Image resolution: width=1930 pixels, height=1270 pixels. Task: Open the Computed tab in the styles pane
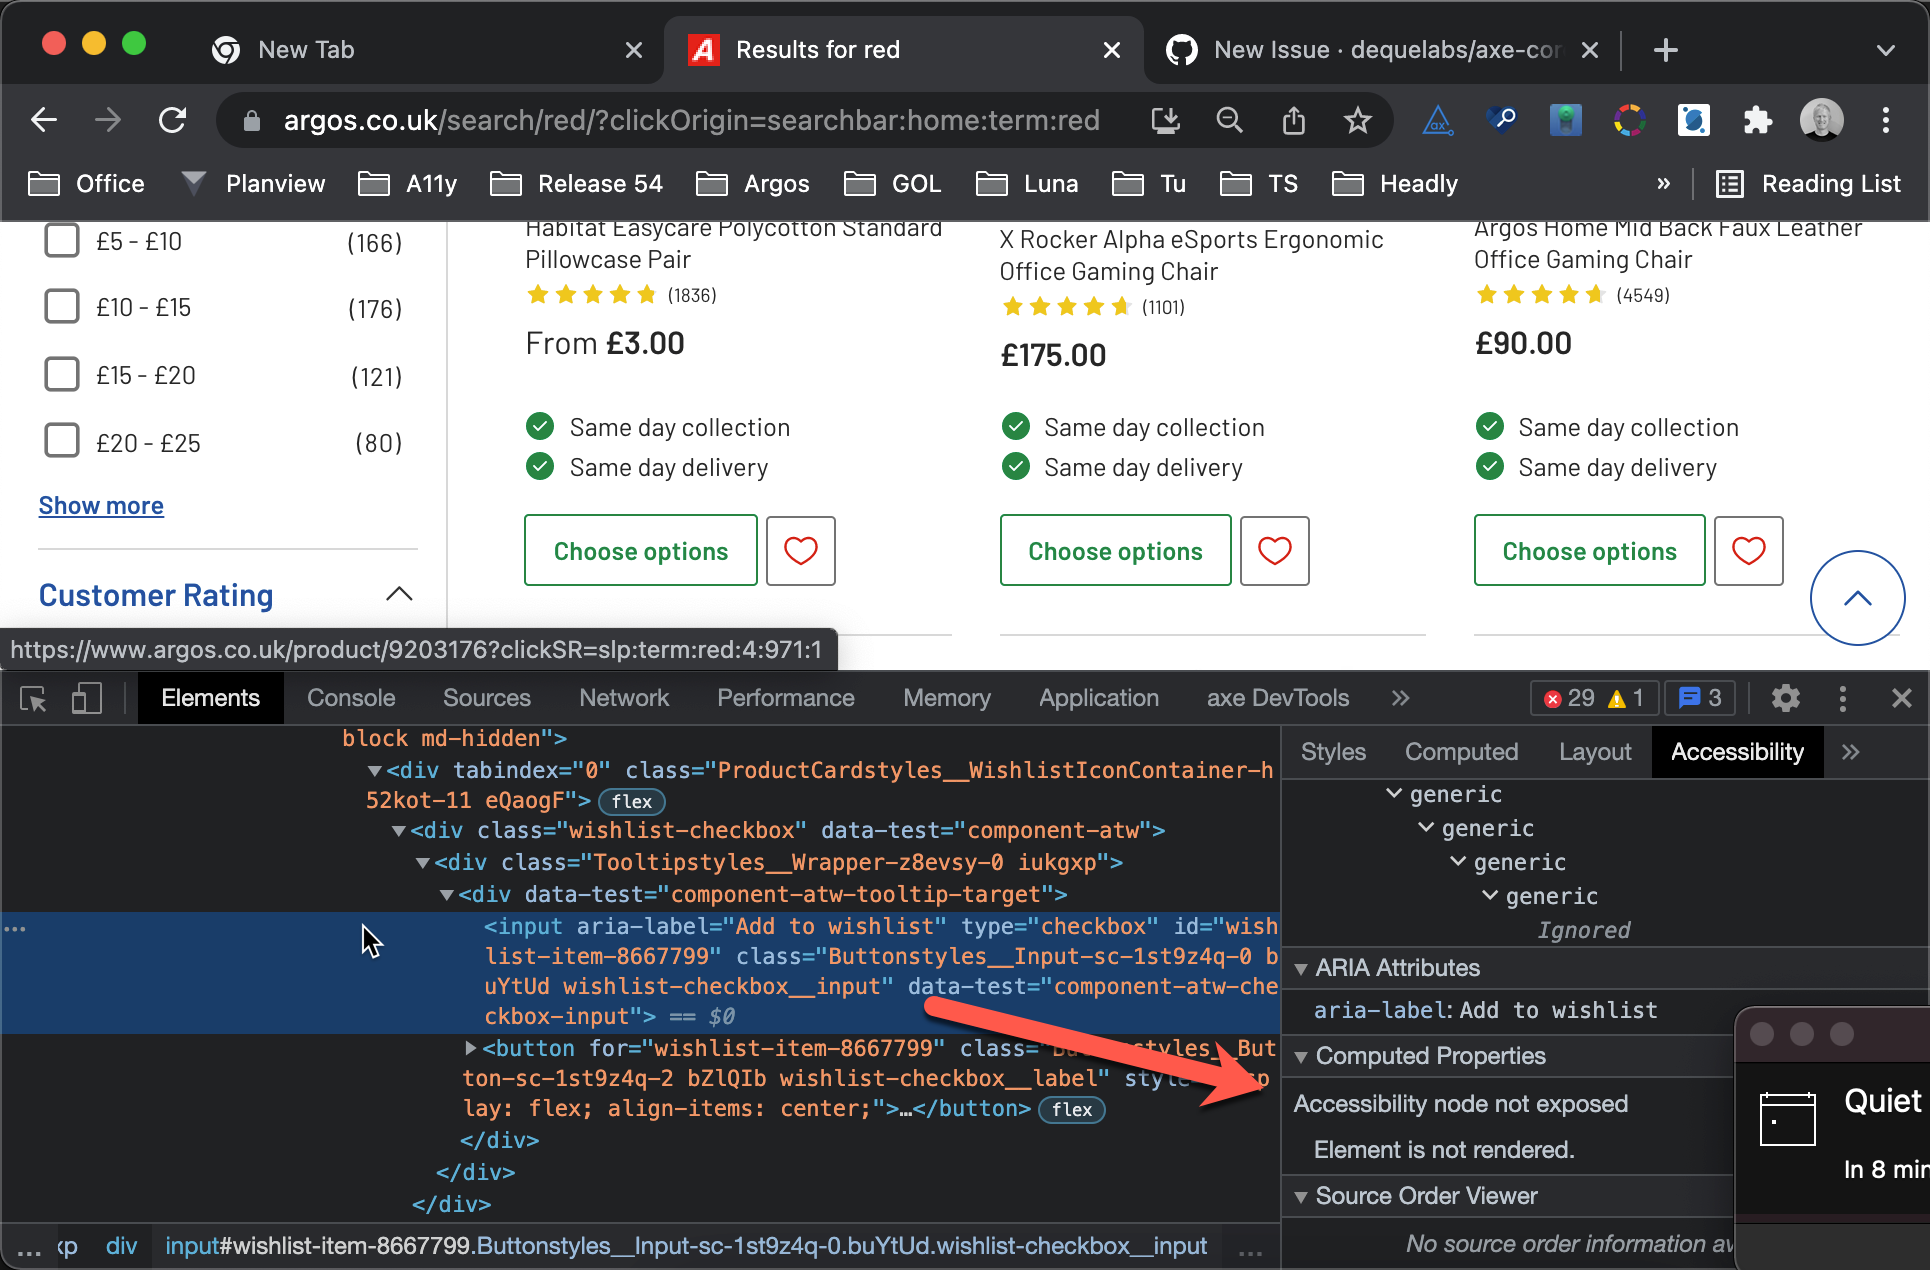[x=1461, y=751]
